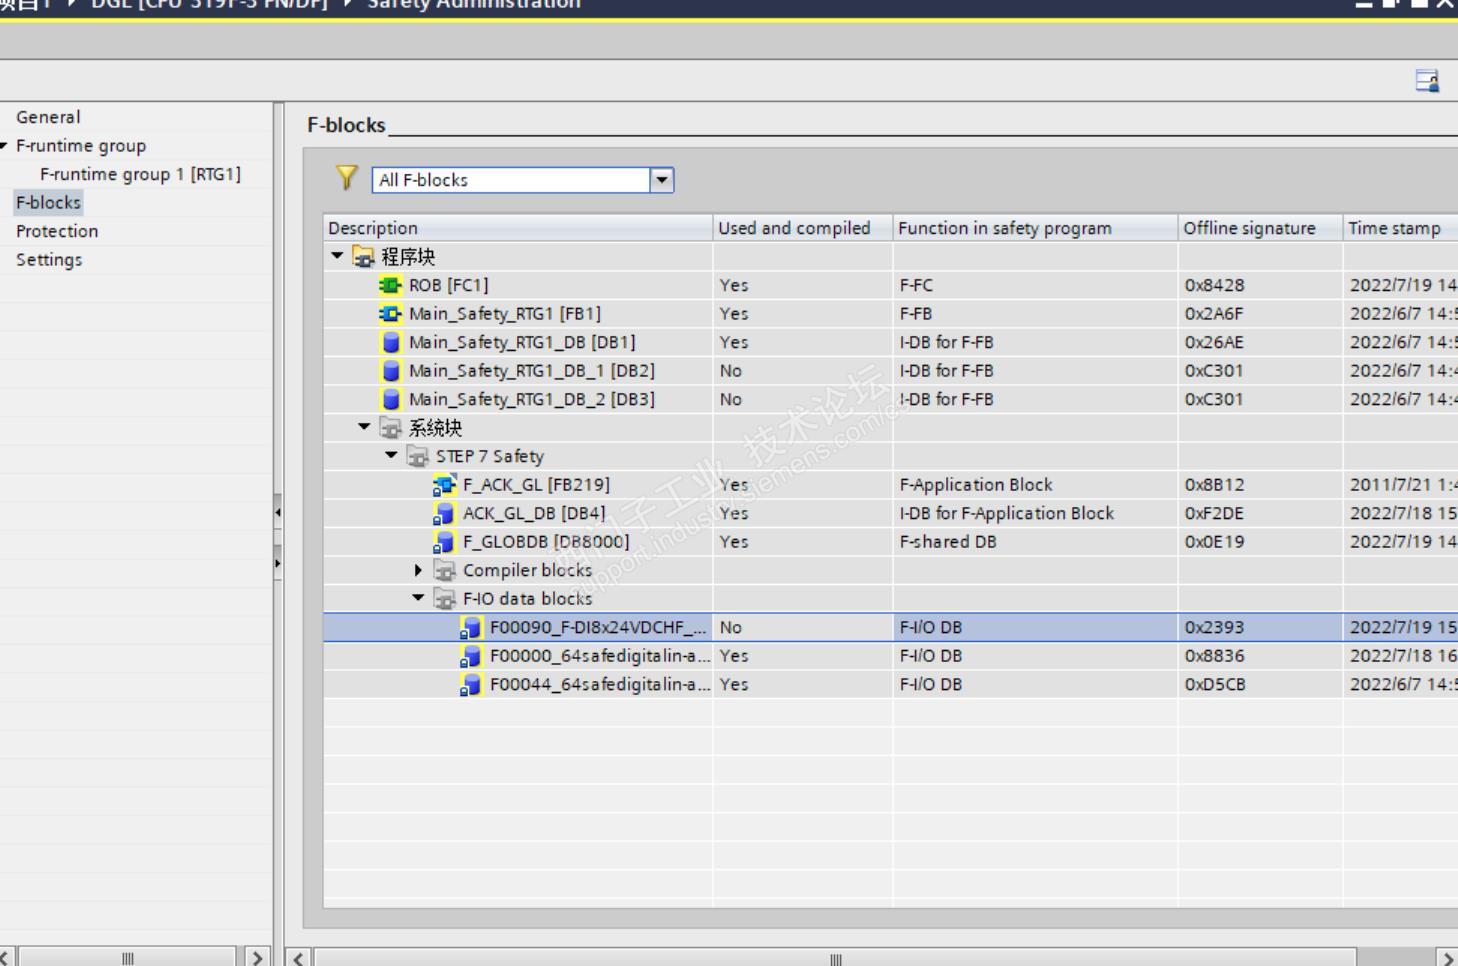Image resolution: width=1458 pixels, height=966 pixels.
Task: Collapse the navigation pane with left arrow
Action: [x=277, y=512]
